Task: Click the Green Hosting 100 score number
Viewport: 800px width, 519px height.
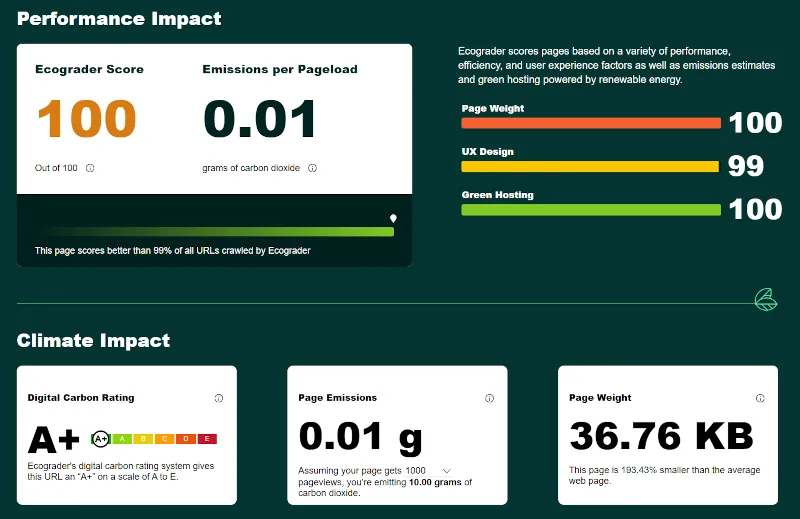Action: [755, 209]
